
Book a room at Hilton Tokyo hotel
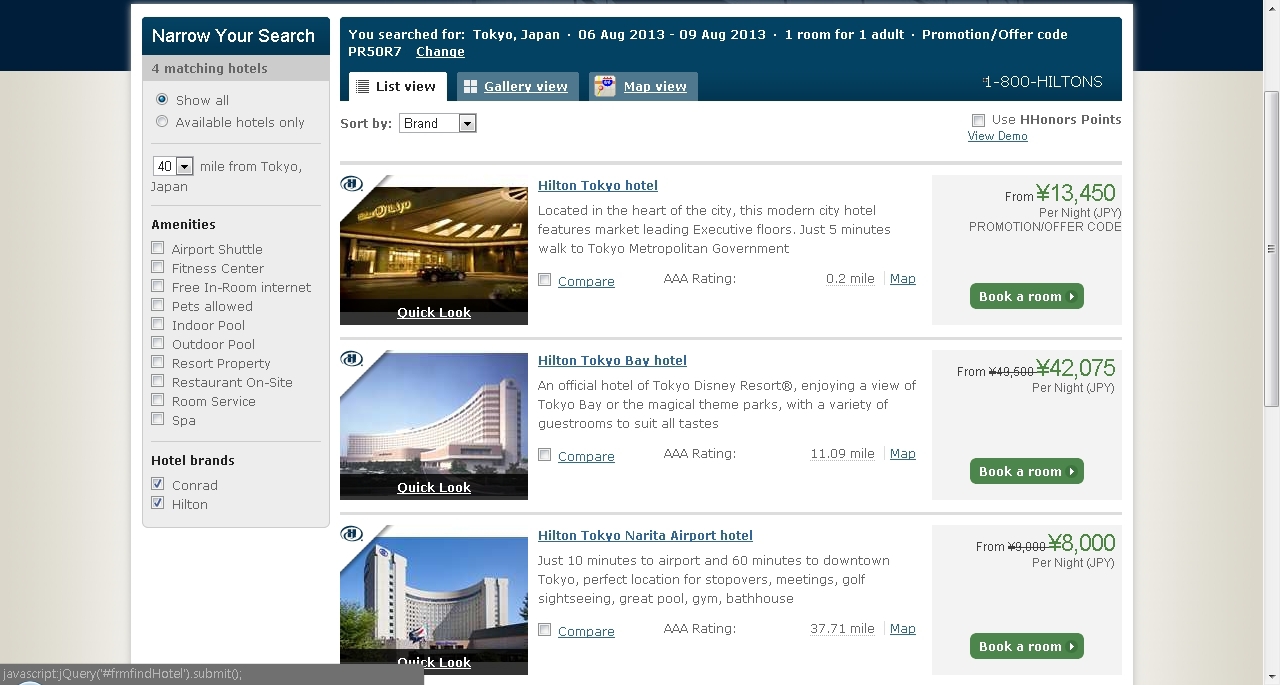point(1027,296)
